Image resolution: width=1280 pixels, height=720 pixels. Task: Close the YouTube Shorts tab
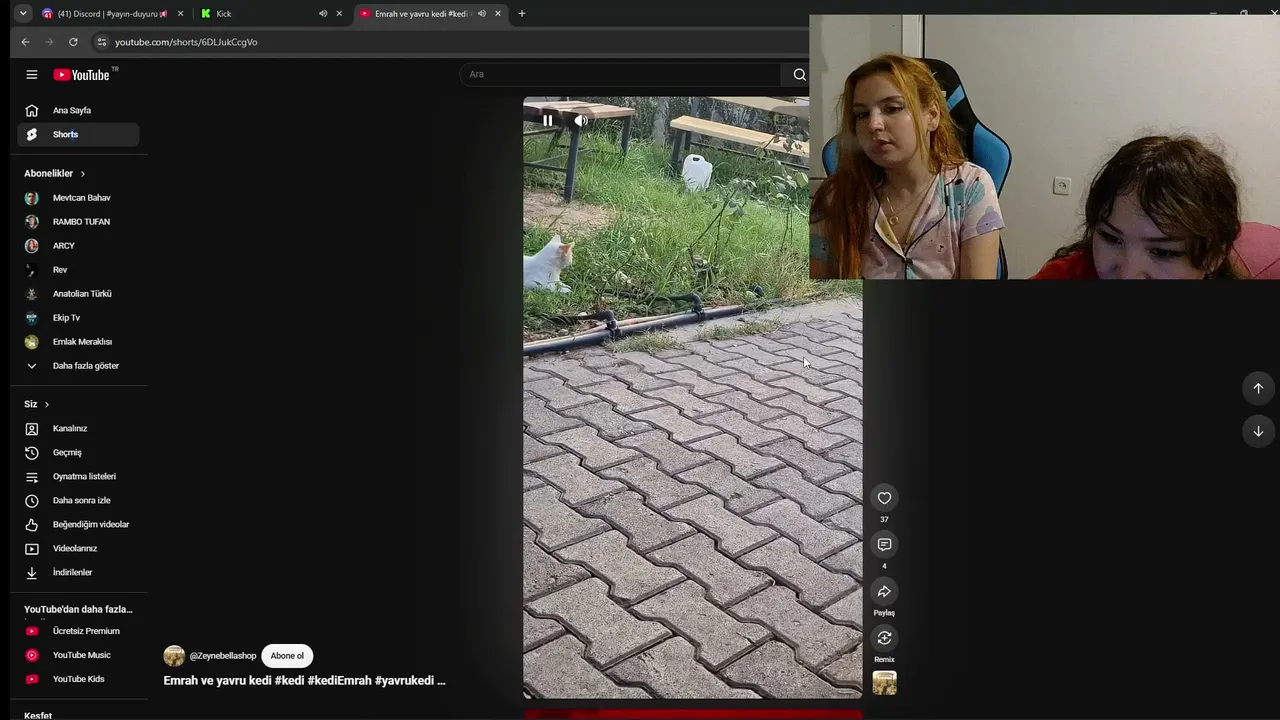(x=498, y=14)
